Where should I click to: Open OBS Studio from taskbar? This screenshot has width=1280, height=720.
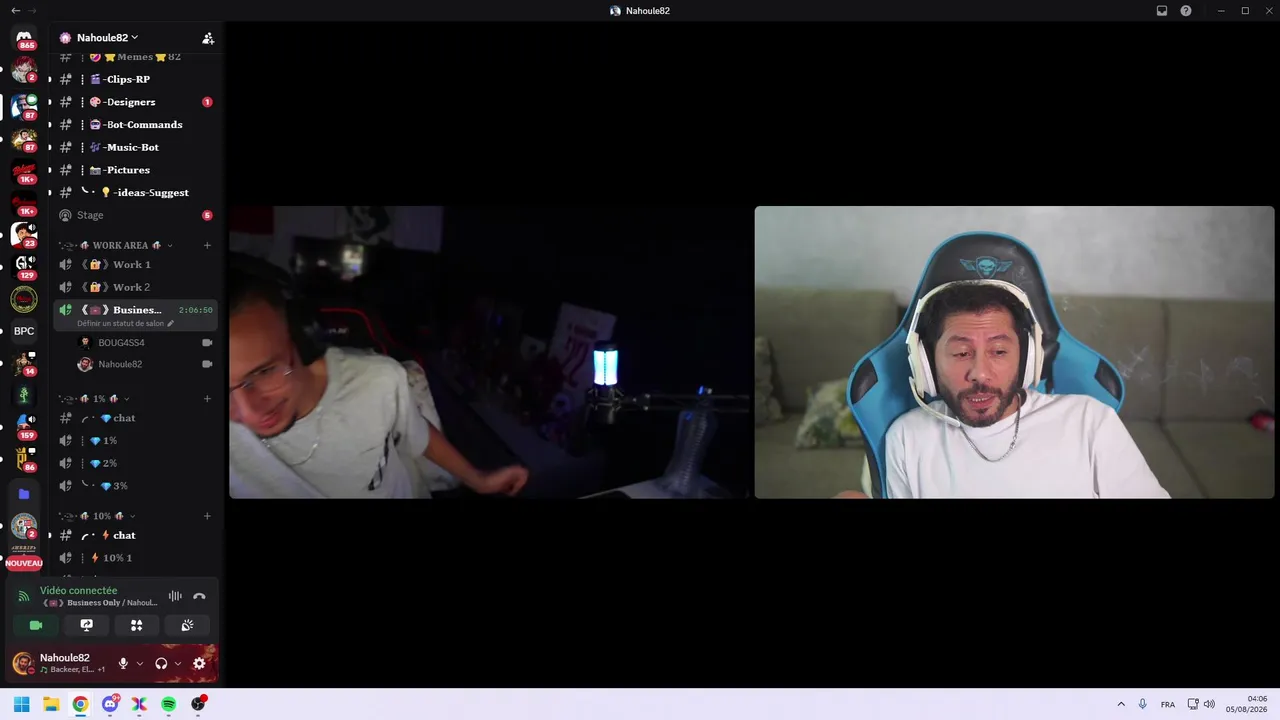(198, 704)
